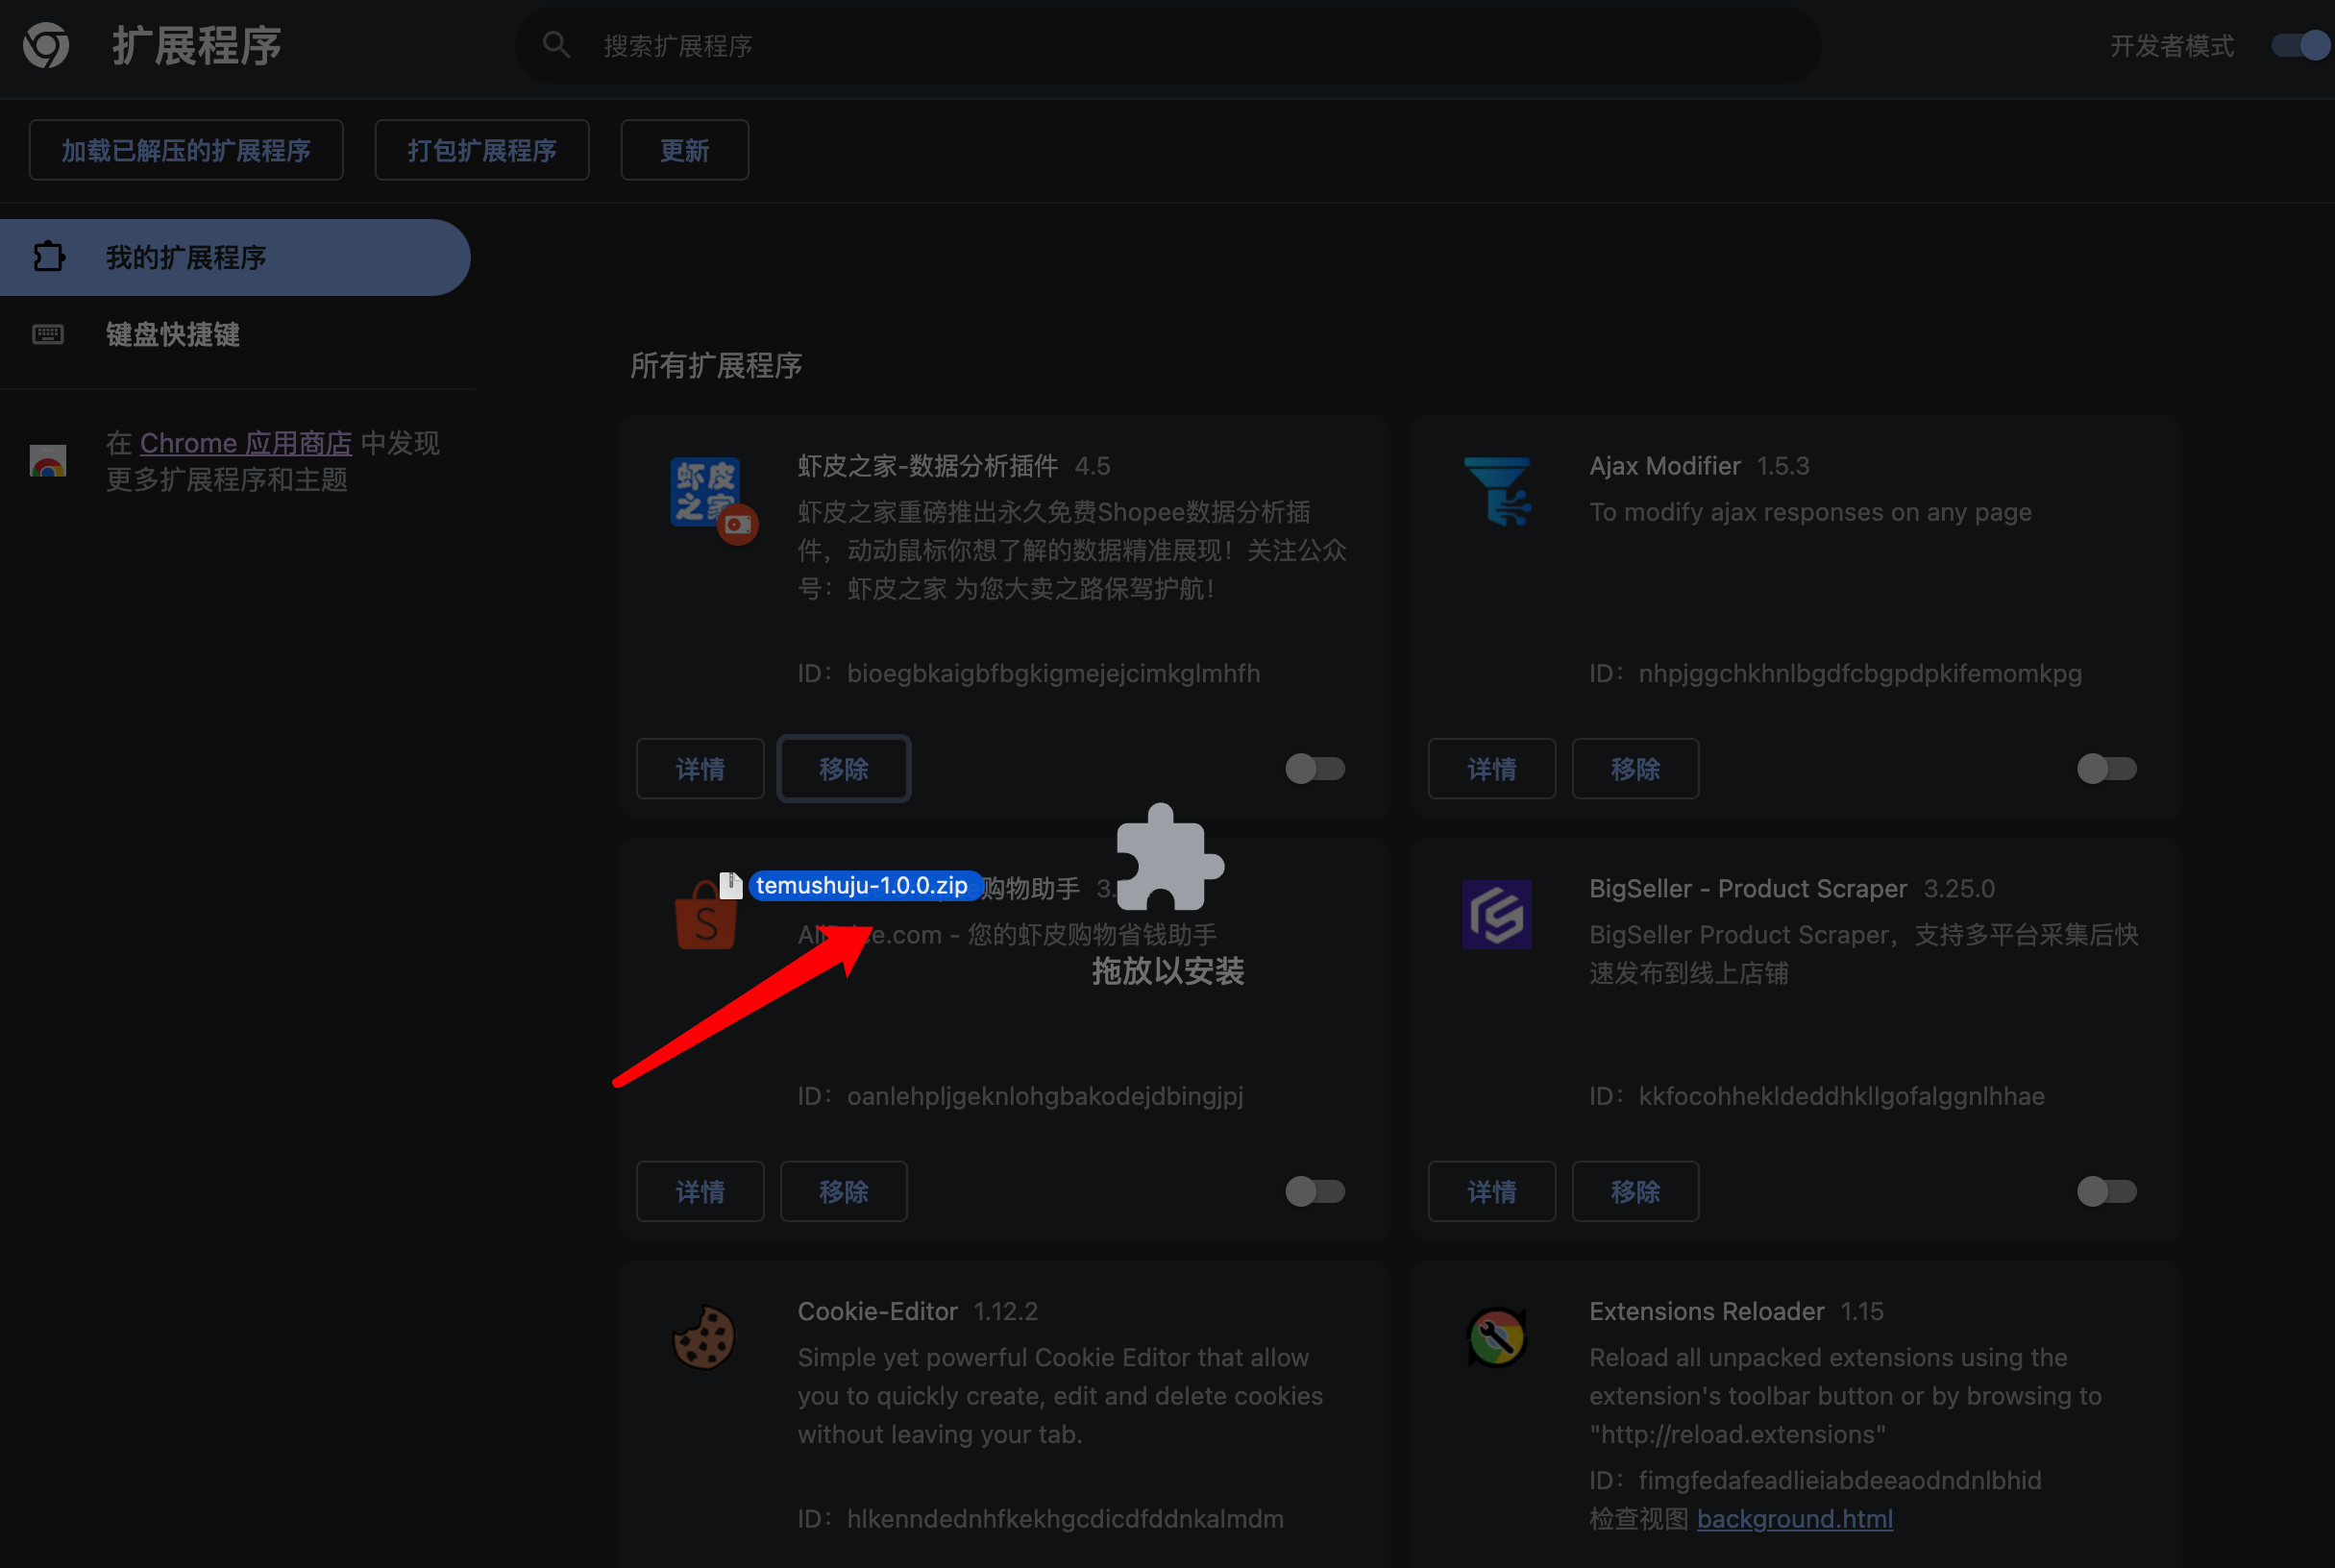2335x1568 pixels.
Task: Click the Extensions Reloader title text
Action: pos(1706,1311)
